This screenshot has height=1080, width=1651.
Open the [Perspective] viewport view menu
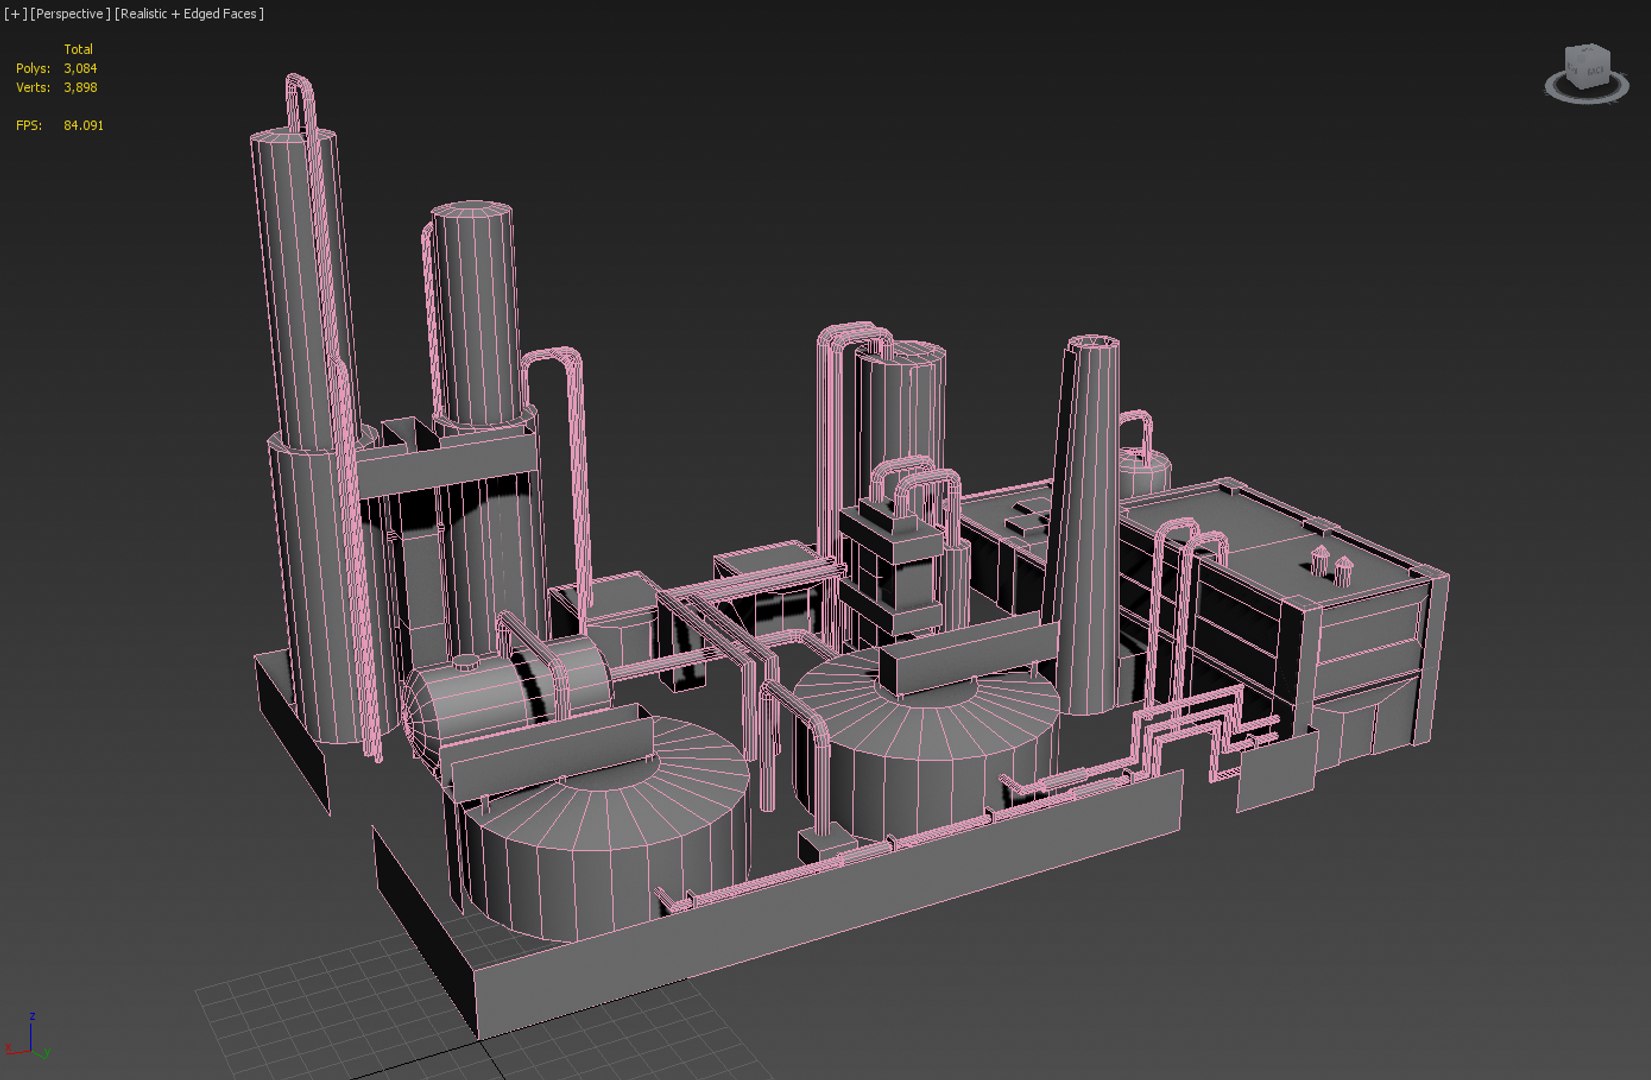69,14
